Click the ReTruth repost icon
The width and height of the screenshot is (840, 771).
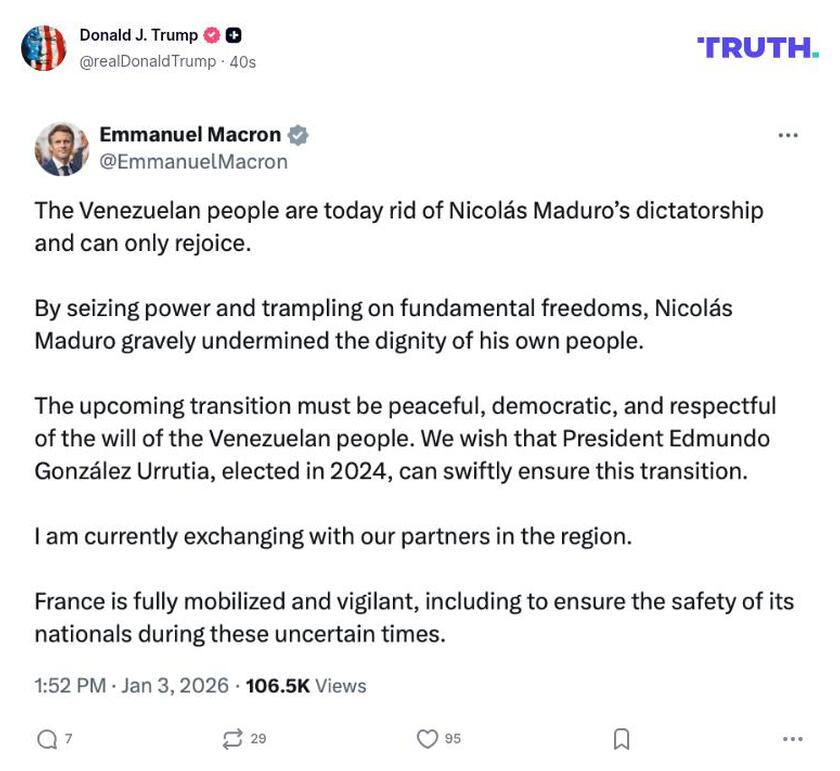[235, 739]
